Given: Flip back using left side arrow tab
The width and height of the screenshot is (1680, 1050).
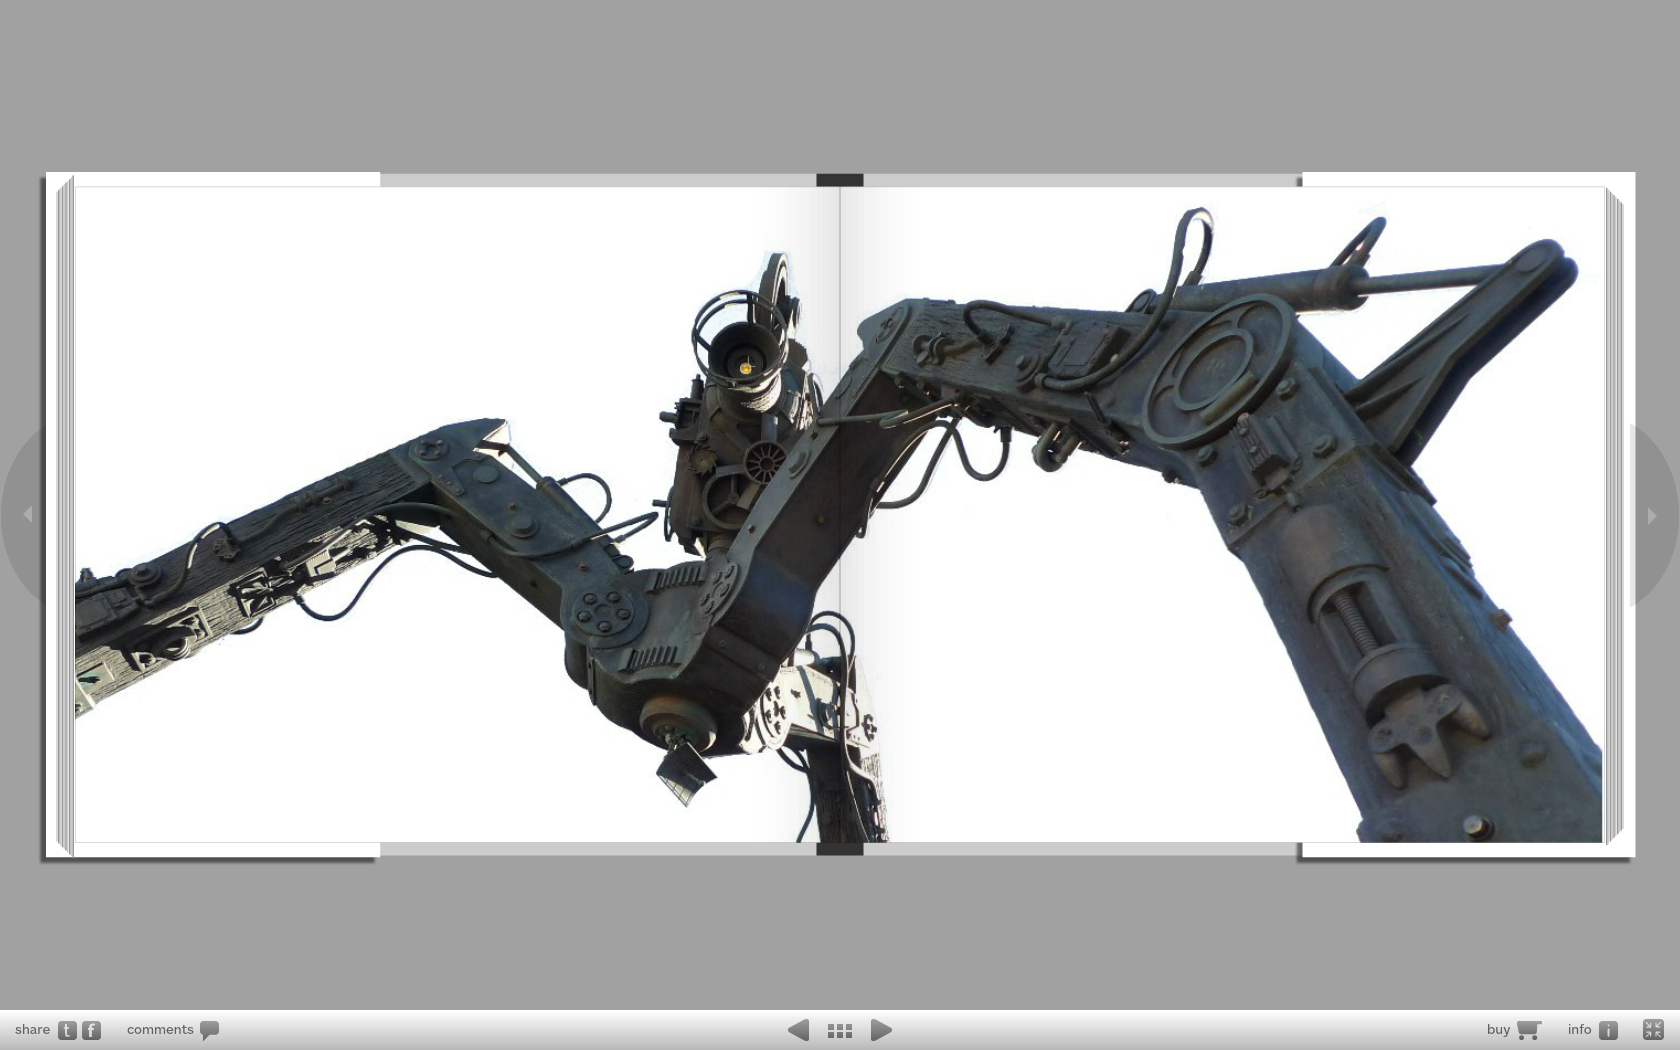Looking at the screenshot, I should 26,514.
